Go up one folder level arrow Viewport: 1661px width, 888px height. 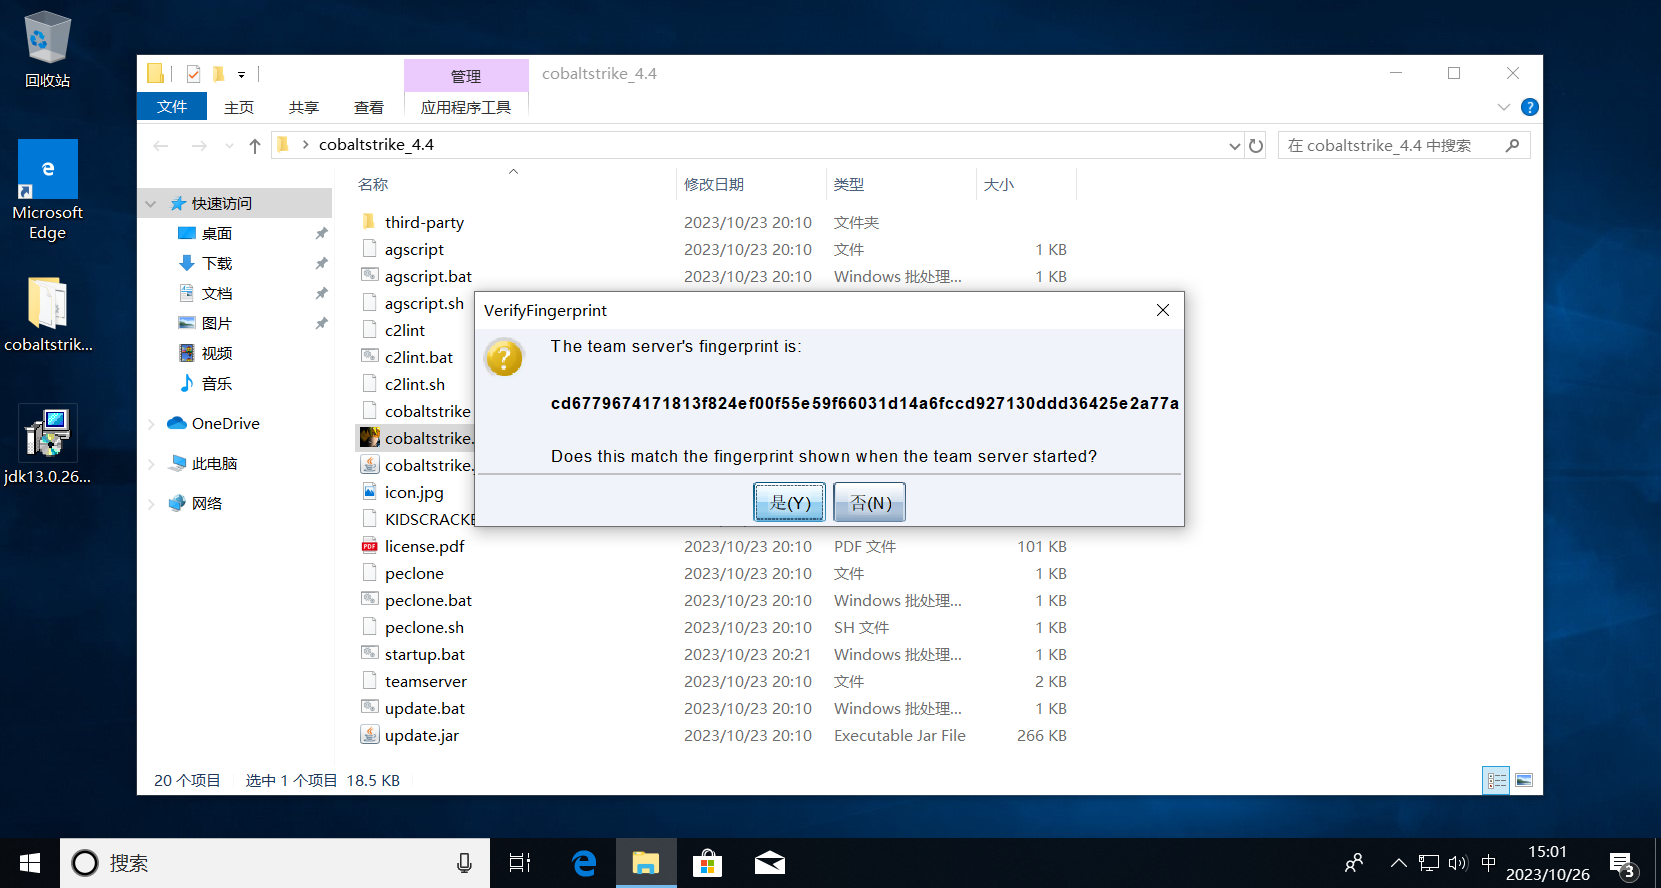pyautogui.click(x=255, y=146)
